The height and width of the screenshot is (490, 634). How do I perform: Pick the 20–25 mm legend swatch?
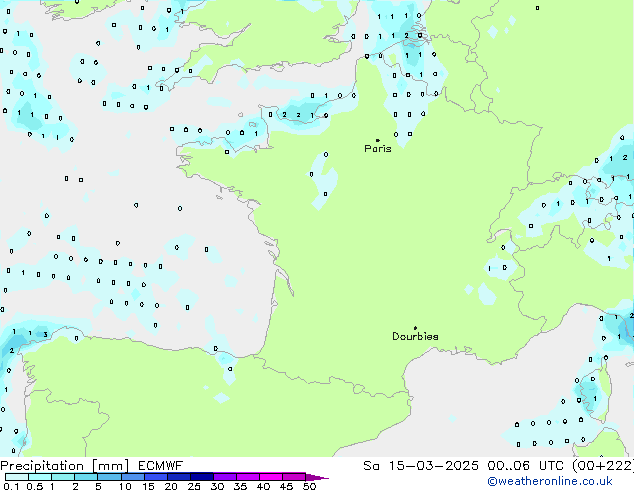[x=179, y=477]
